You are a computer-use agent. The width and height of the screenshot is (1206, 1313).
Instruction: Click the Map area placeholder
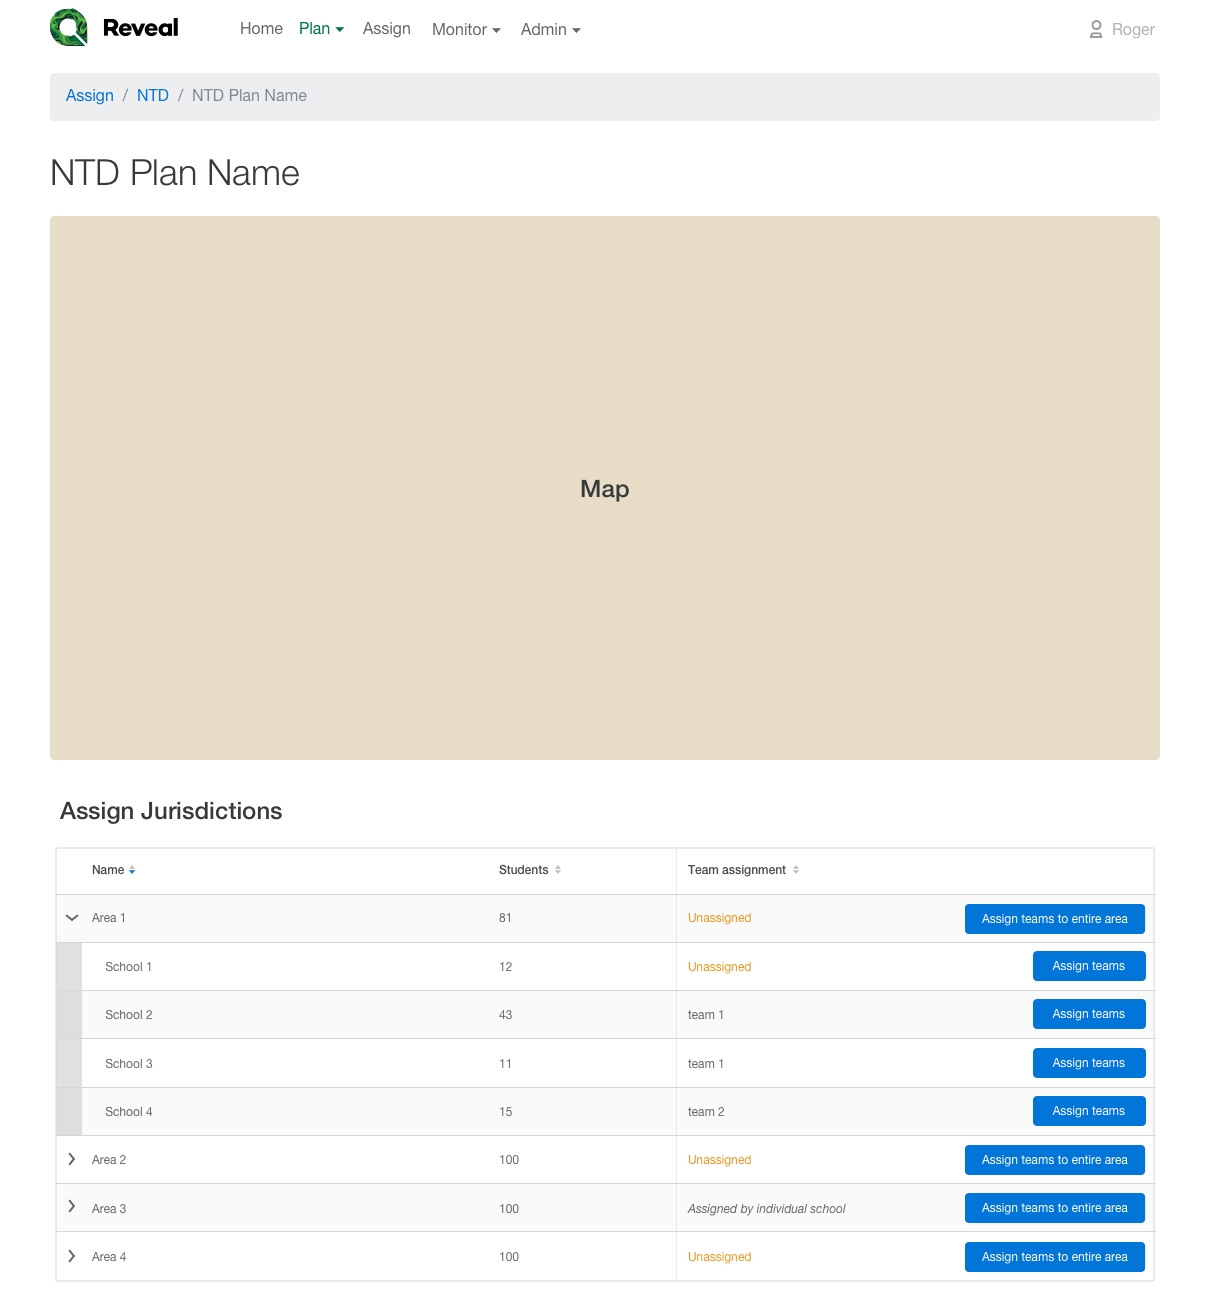[604, 488]
